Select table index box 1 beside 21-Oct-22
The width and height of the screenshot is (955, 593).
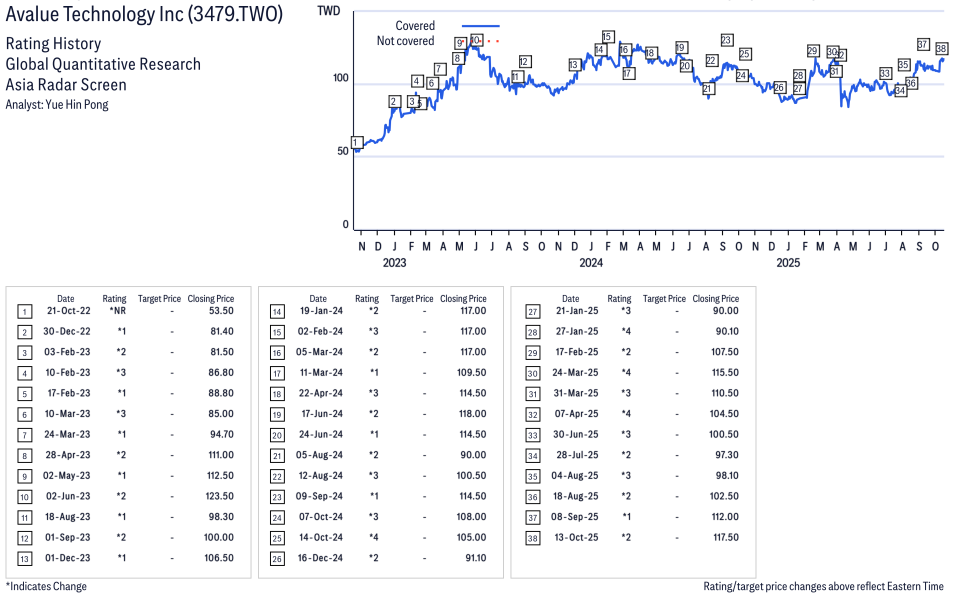pyautogui.click(x=24, y=311)
